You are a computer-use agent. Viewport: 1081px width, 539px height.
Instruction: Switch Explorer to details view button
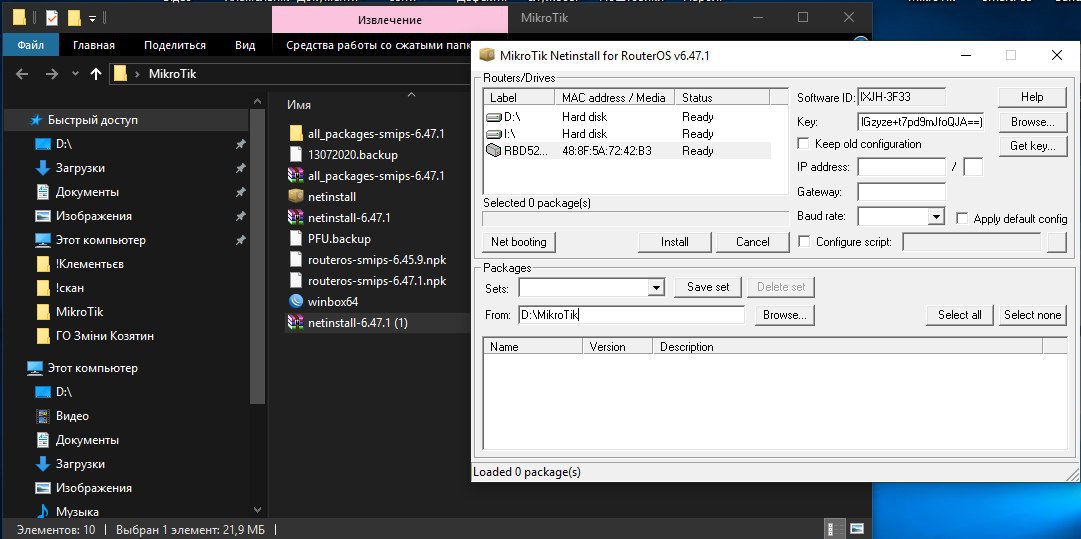point(835,529)
